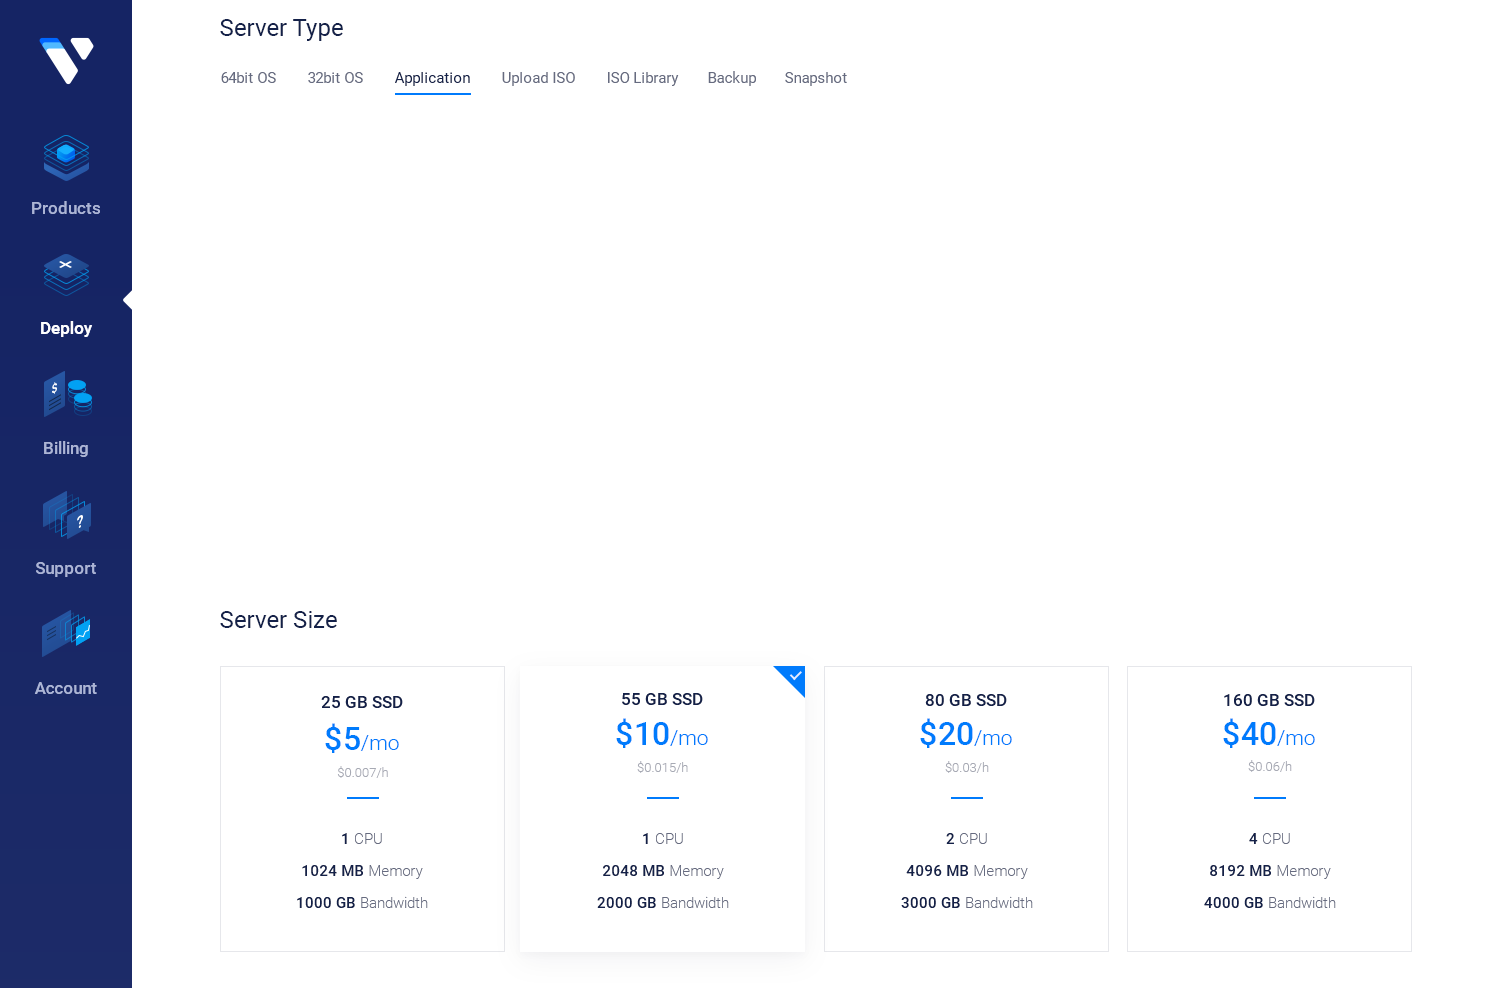Image resolution: width=1500 pixels, height=988 pixels.
Task: Click the 1024 MB Memory text
Action: 362,871
